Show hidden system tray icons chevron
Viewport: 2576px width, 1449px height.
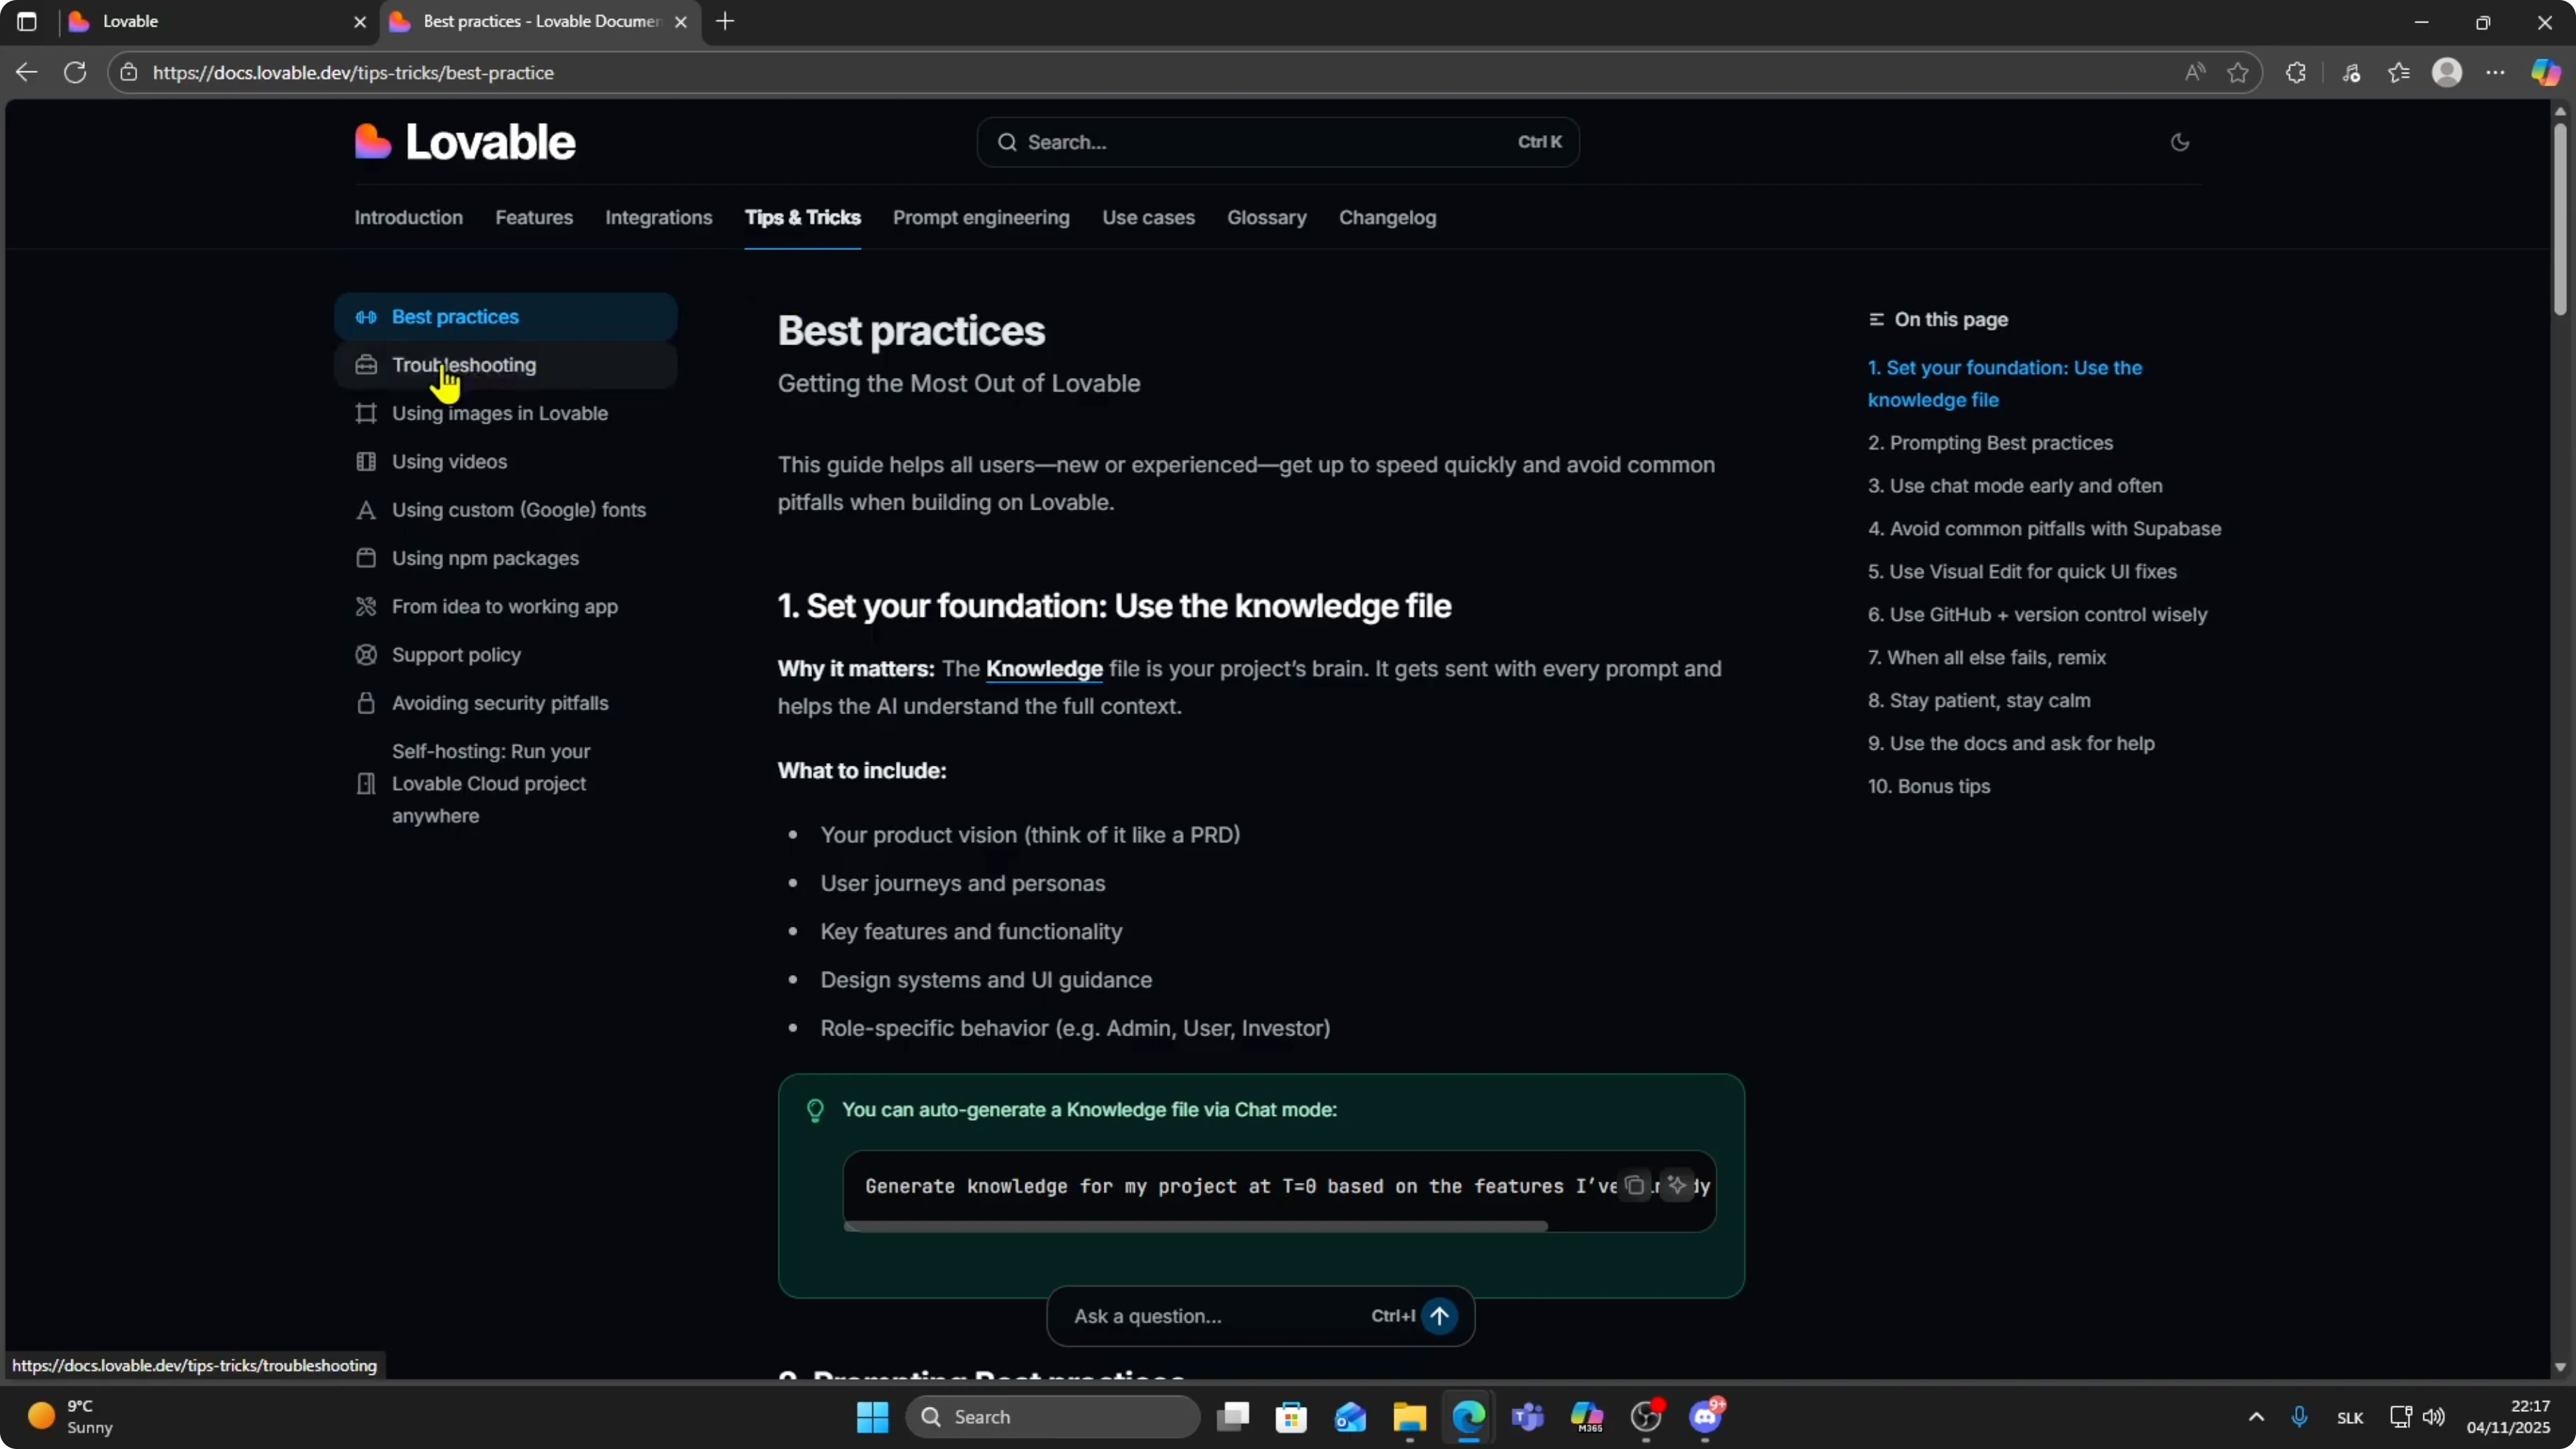(x=2256, y=1417)
